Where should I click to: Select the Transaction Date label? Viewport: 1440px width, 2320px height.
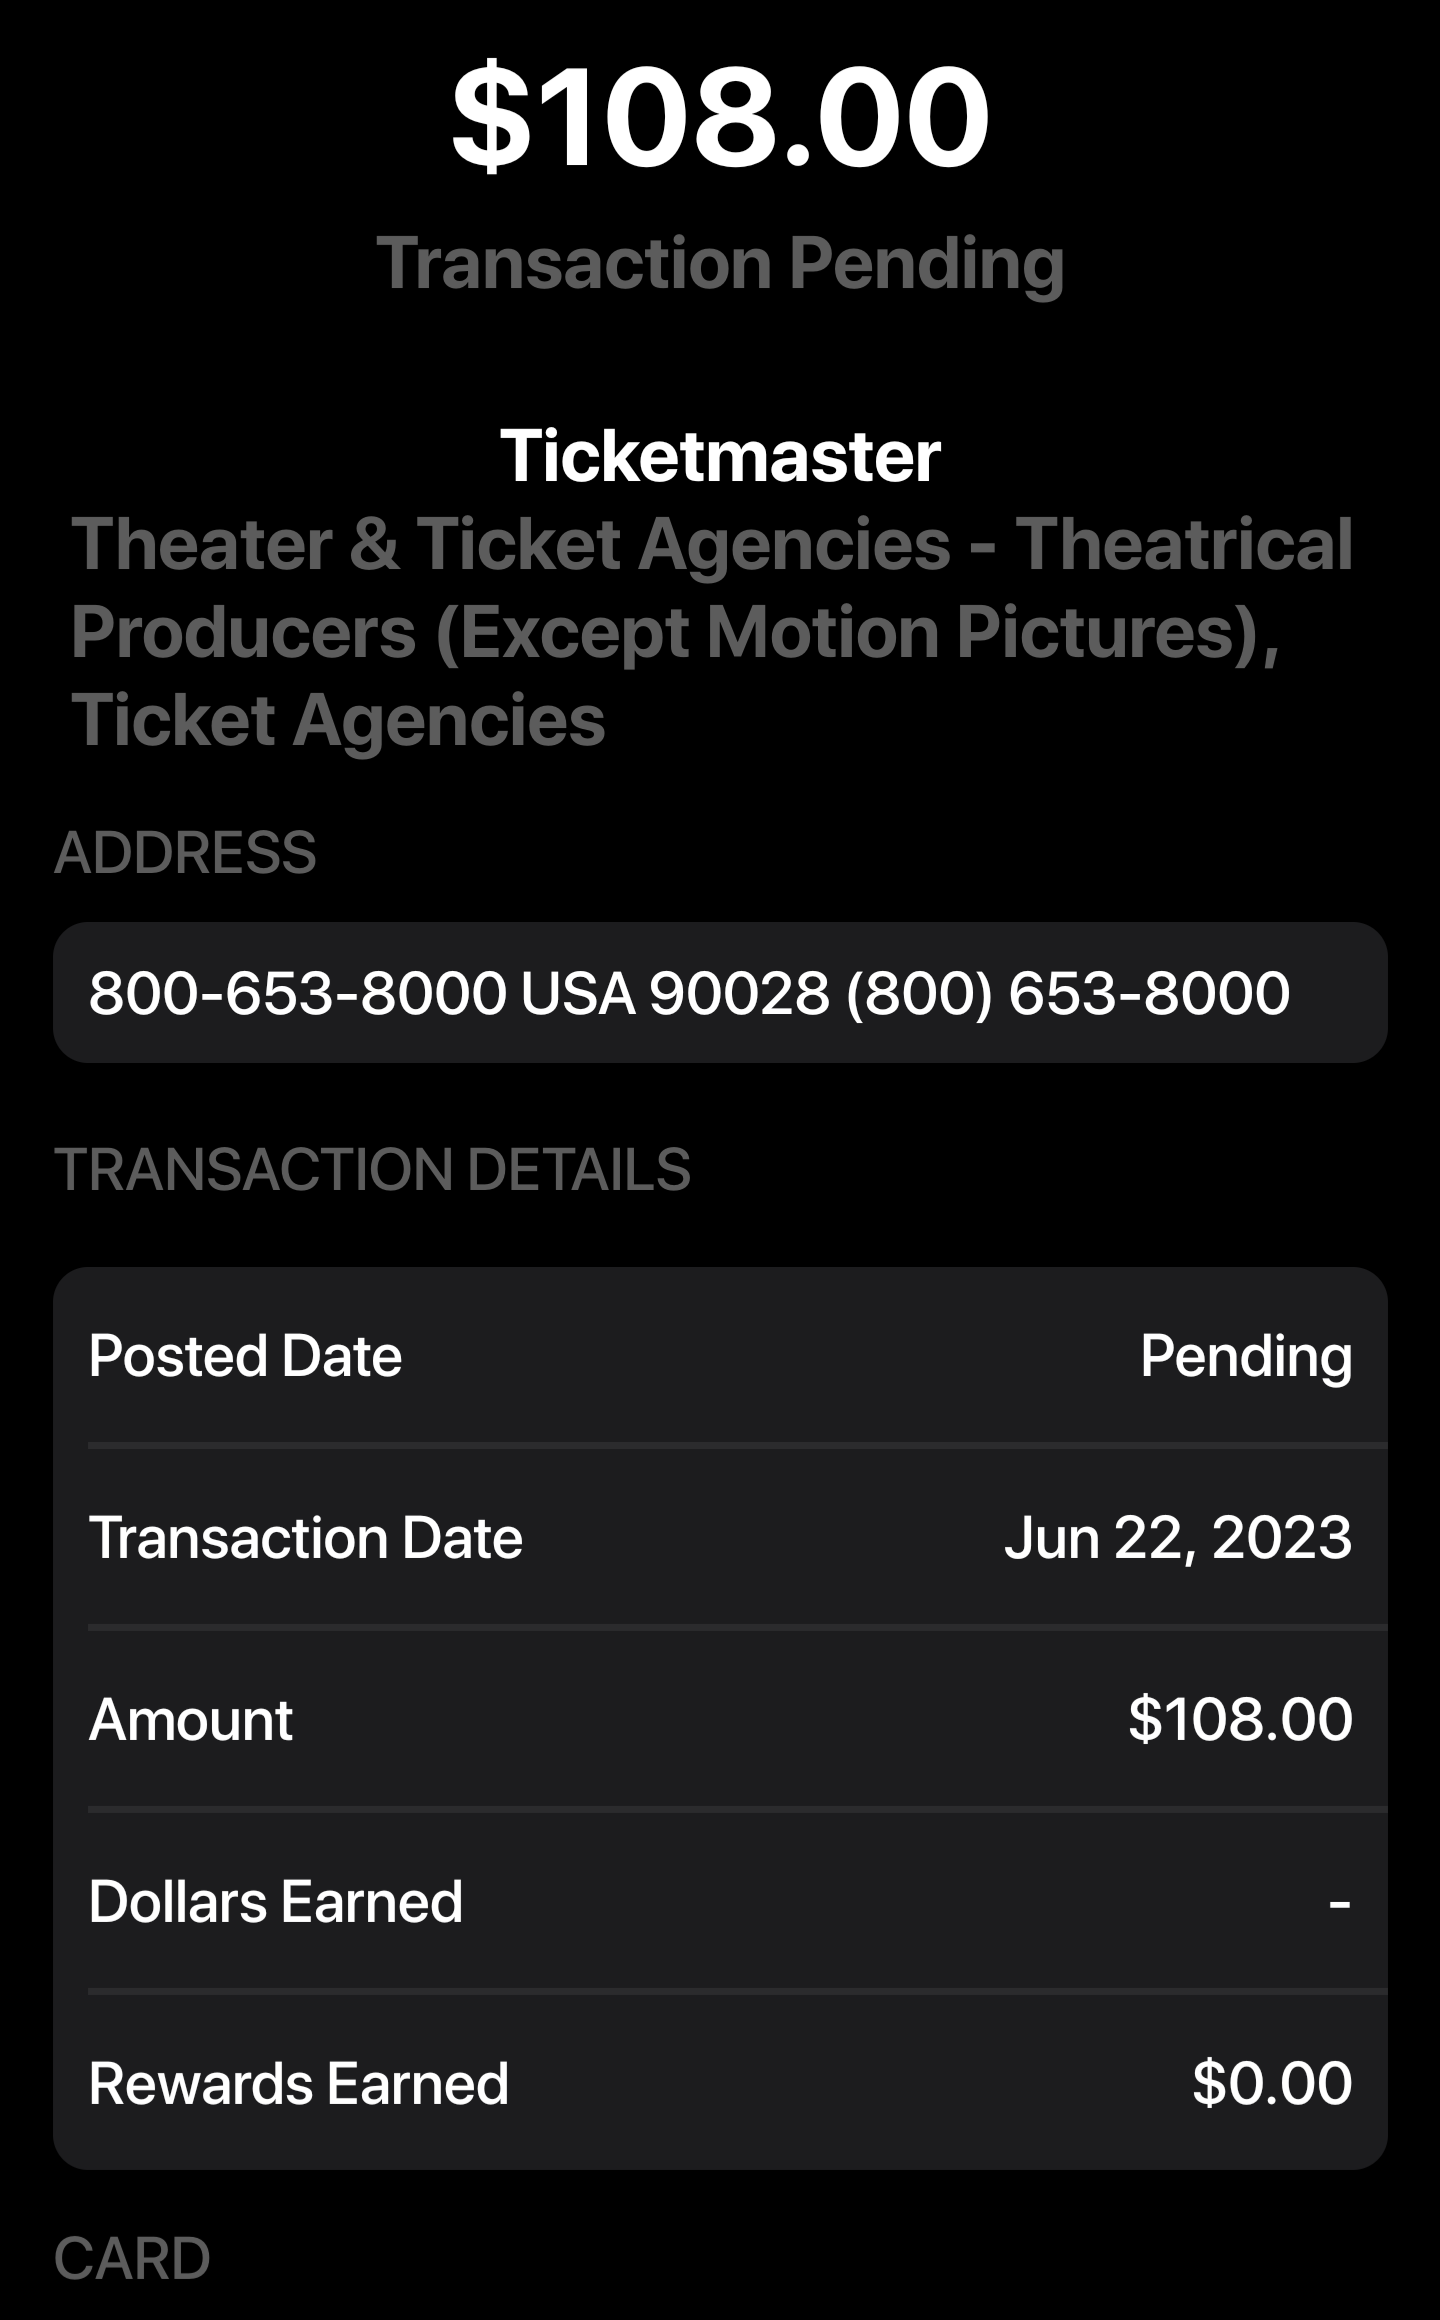coord(305,1537)
